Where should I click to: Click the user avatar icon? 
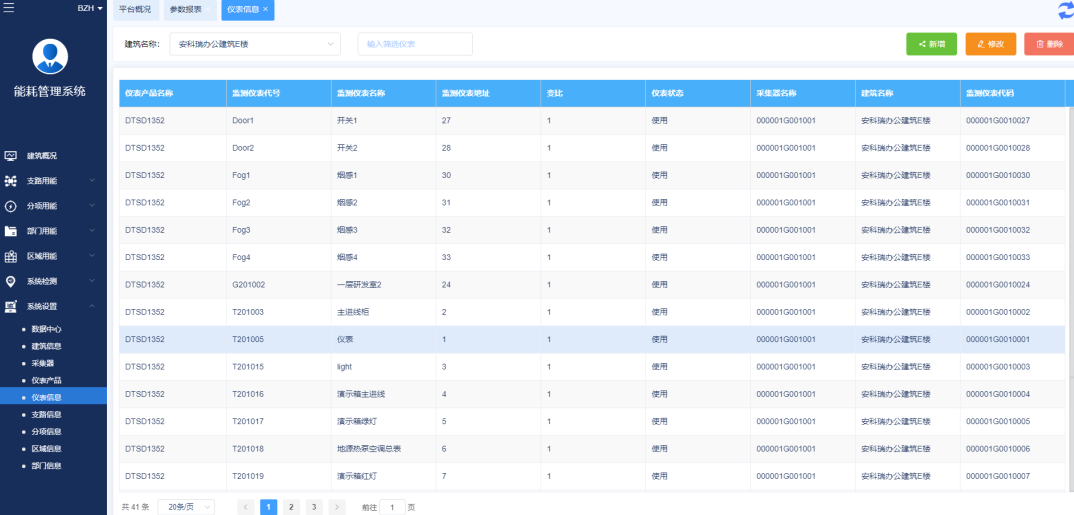(50, 56)
